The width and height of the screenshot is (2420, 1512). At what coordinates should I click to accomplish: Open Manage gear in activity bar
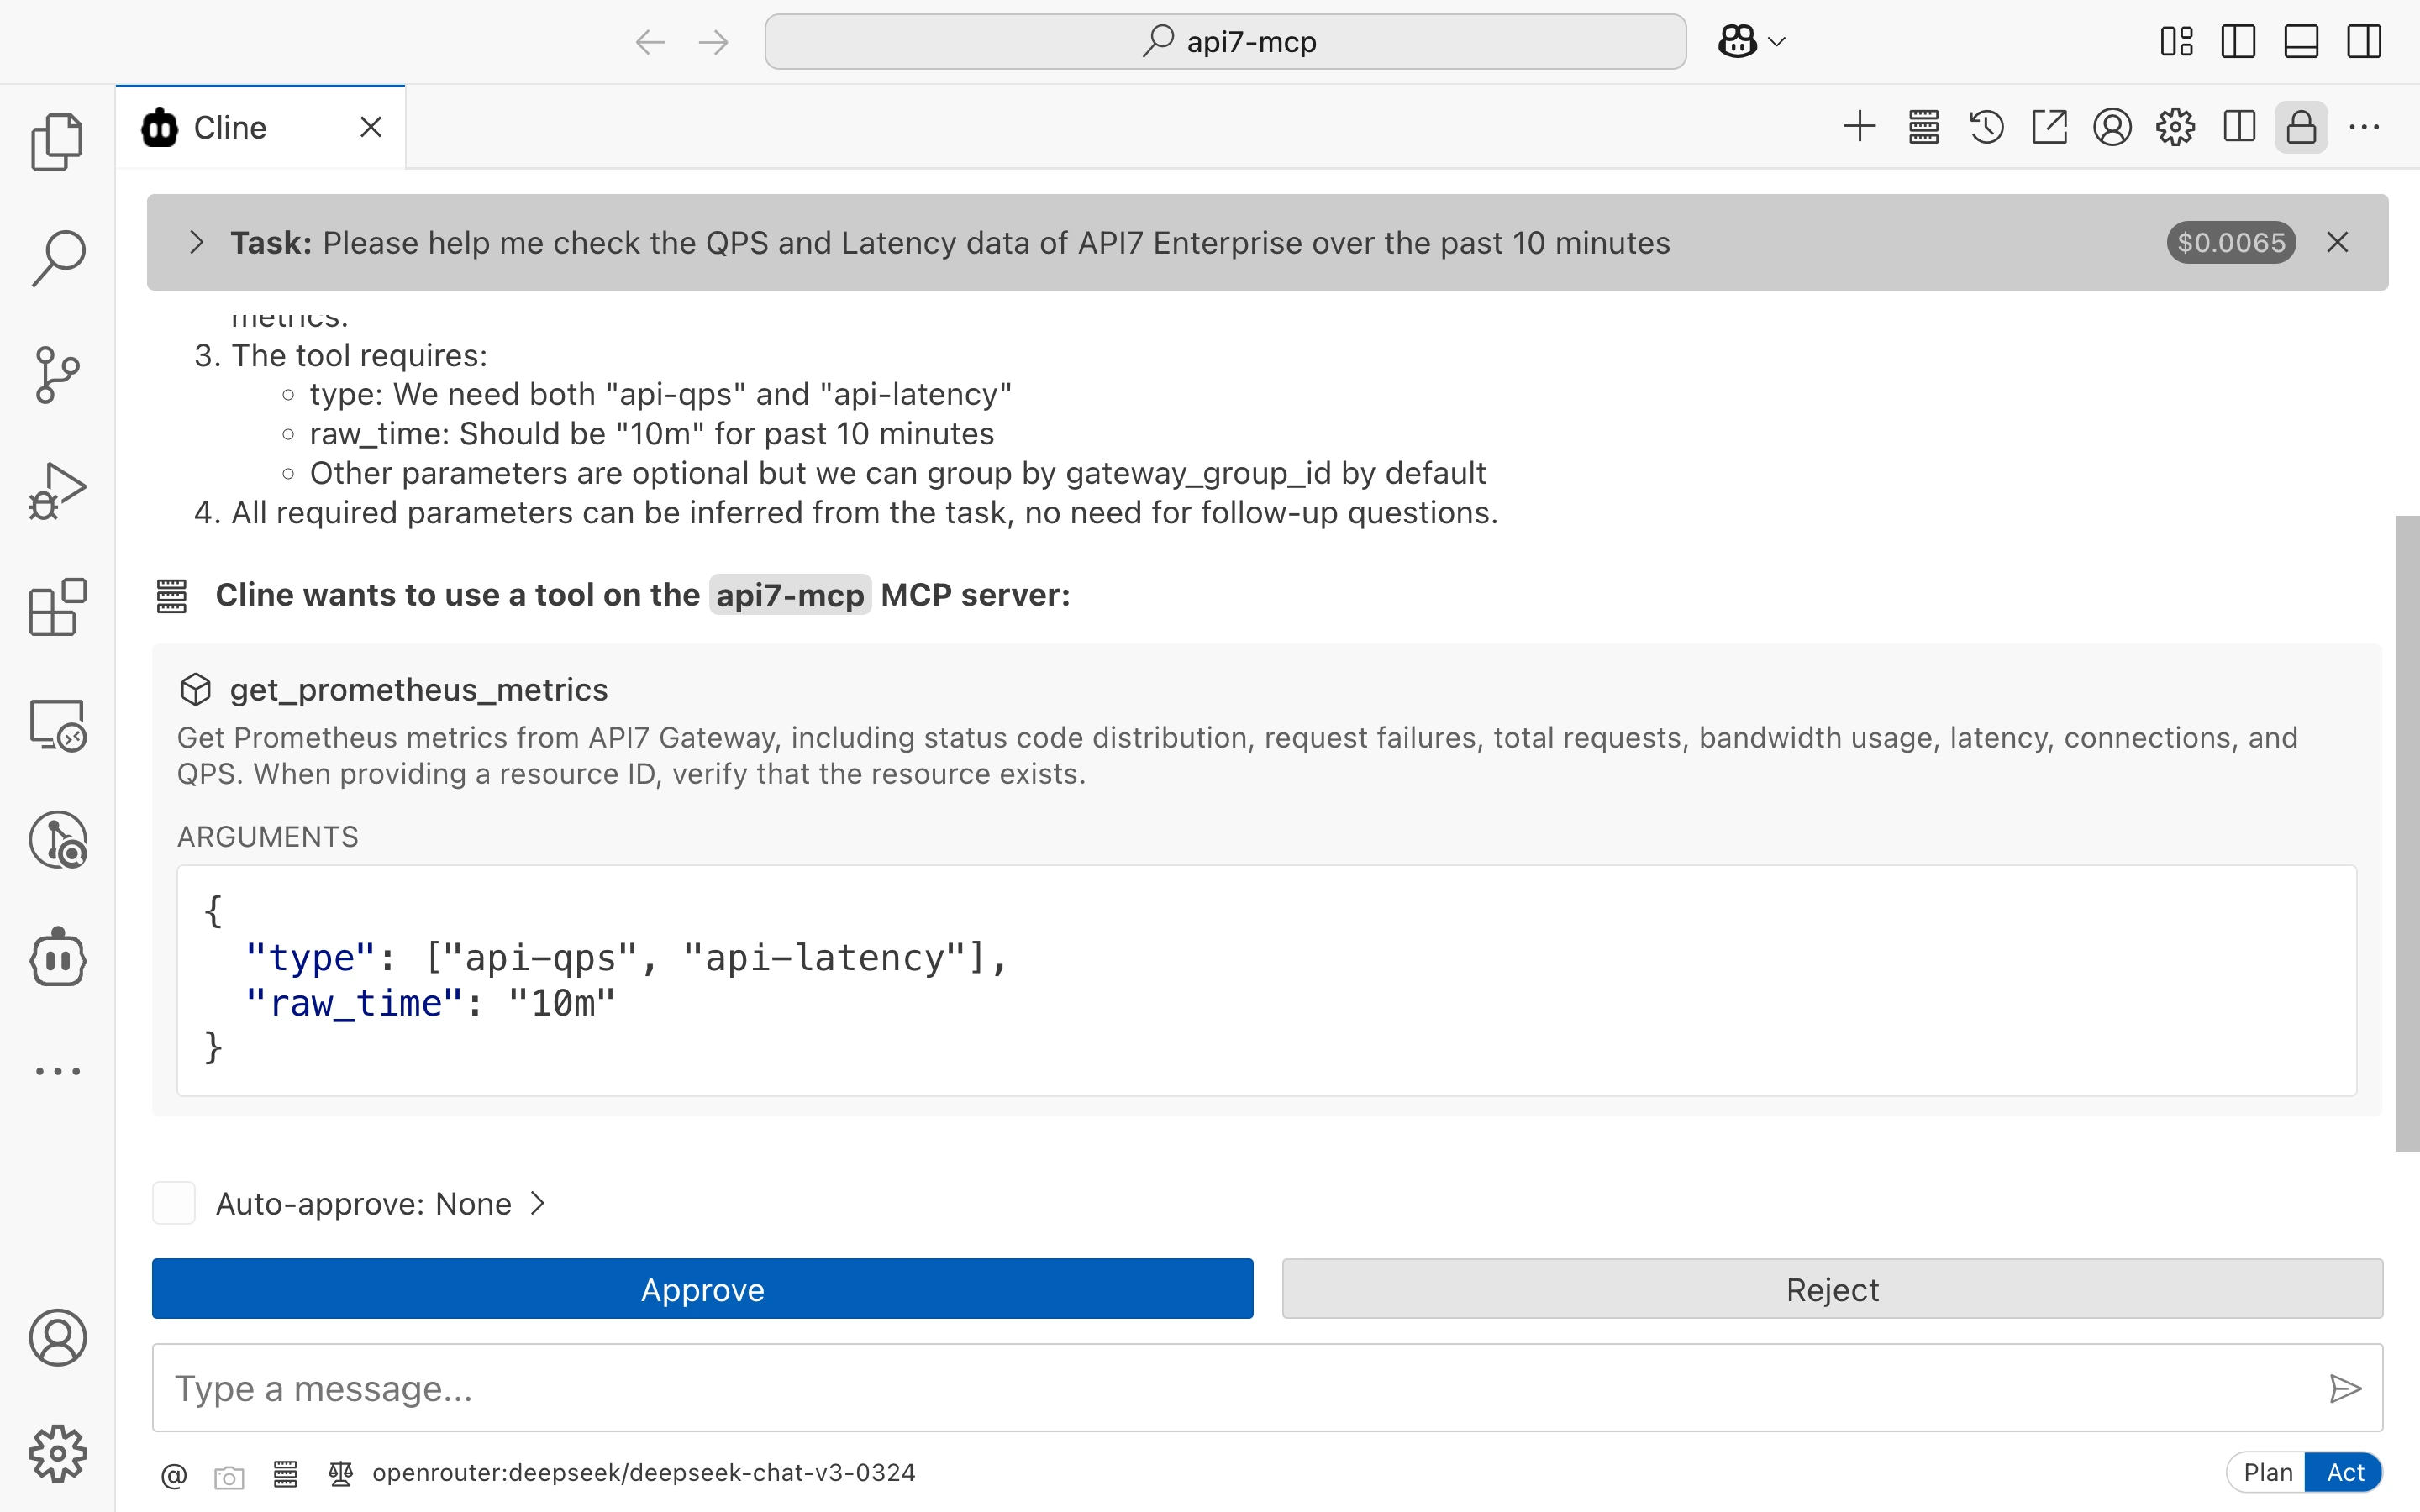pos(58,1453)
